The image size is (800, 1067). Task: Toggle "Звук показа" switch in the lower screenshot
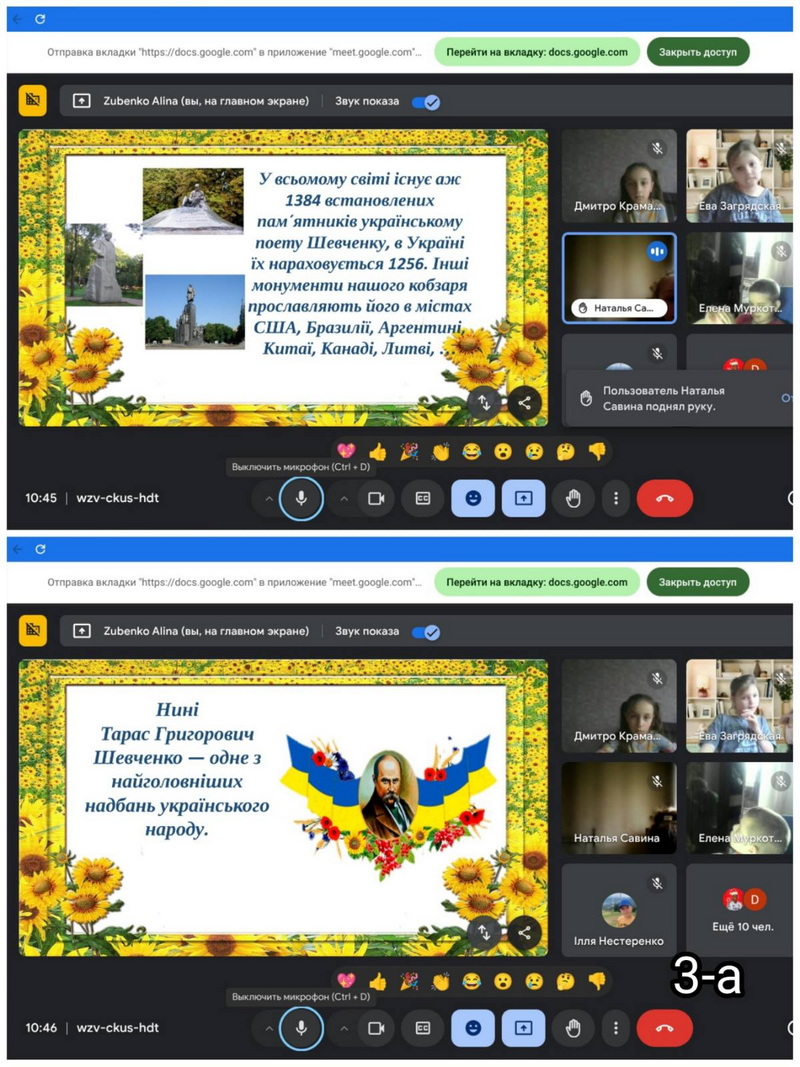[426, 631]
